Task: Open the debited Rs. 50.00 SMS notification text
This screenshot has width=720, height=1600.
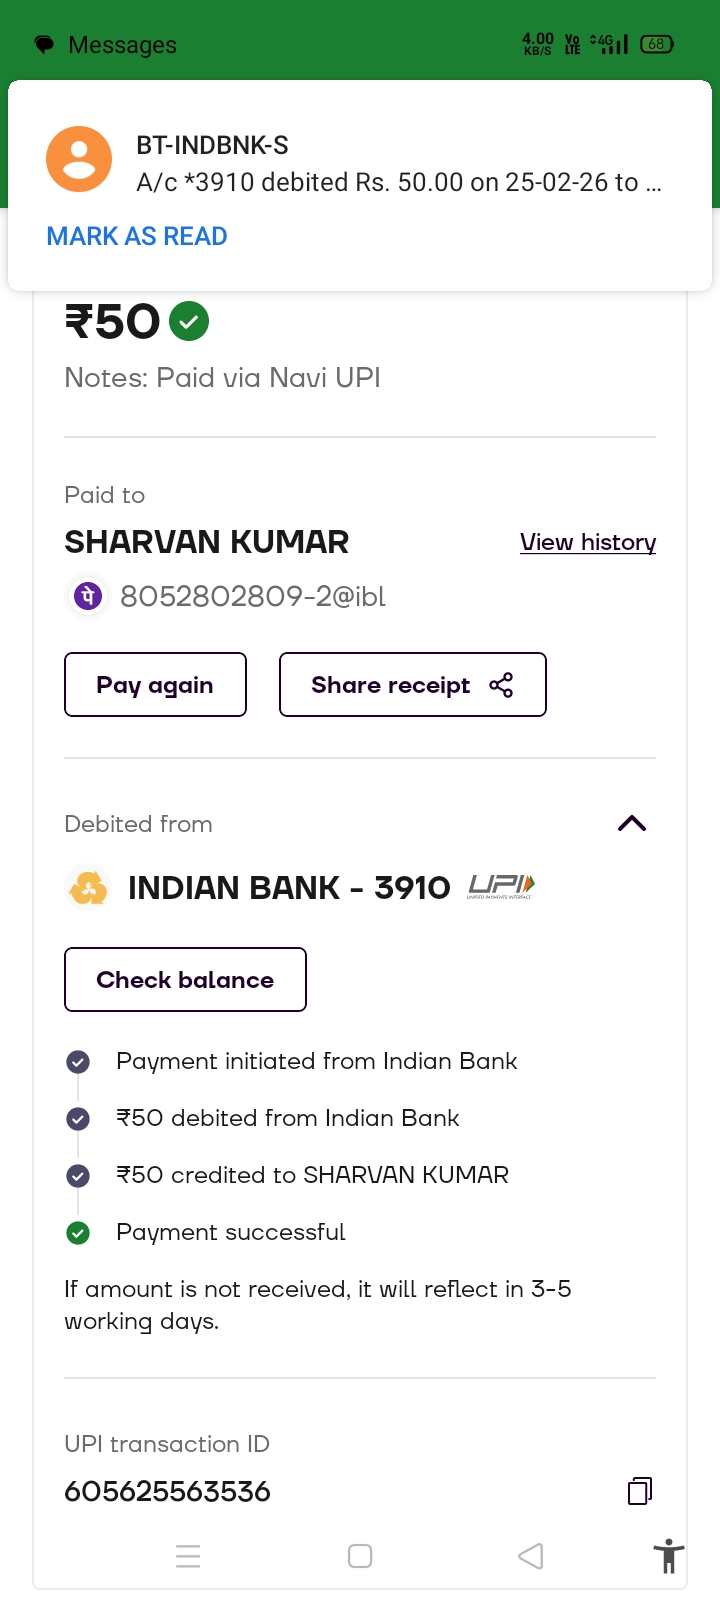Action: pos(399,182)
